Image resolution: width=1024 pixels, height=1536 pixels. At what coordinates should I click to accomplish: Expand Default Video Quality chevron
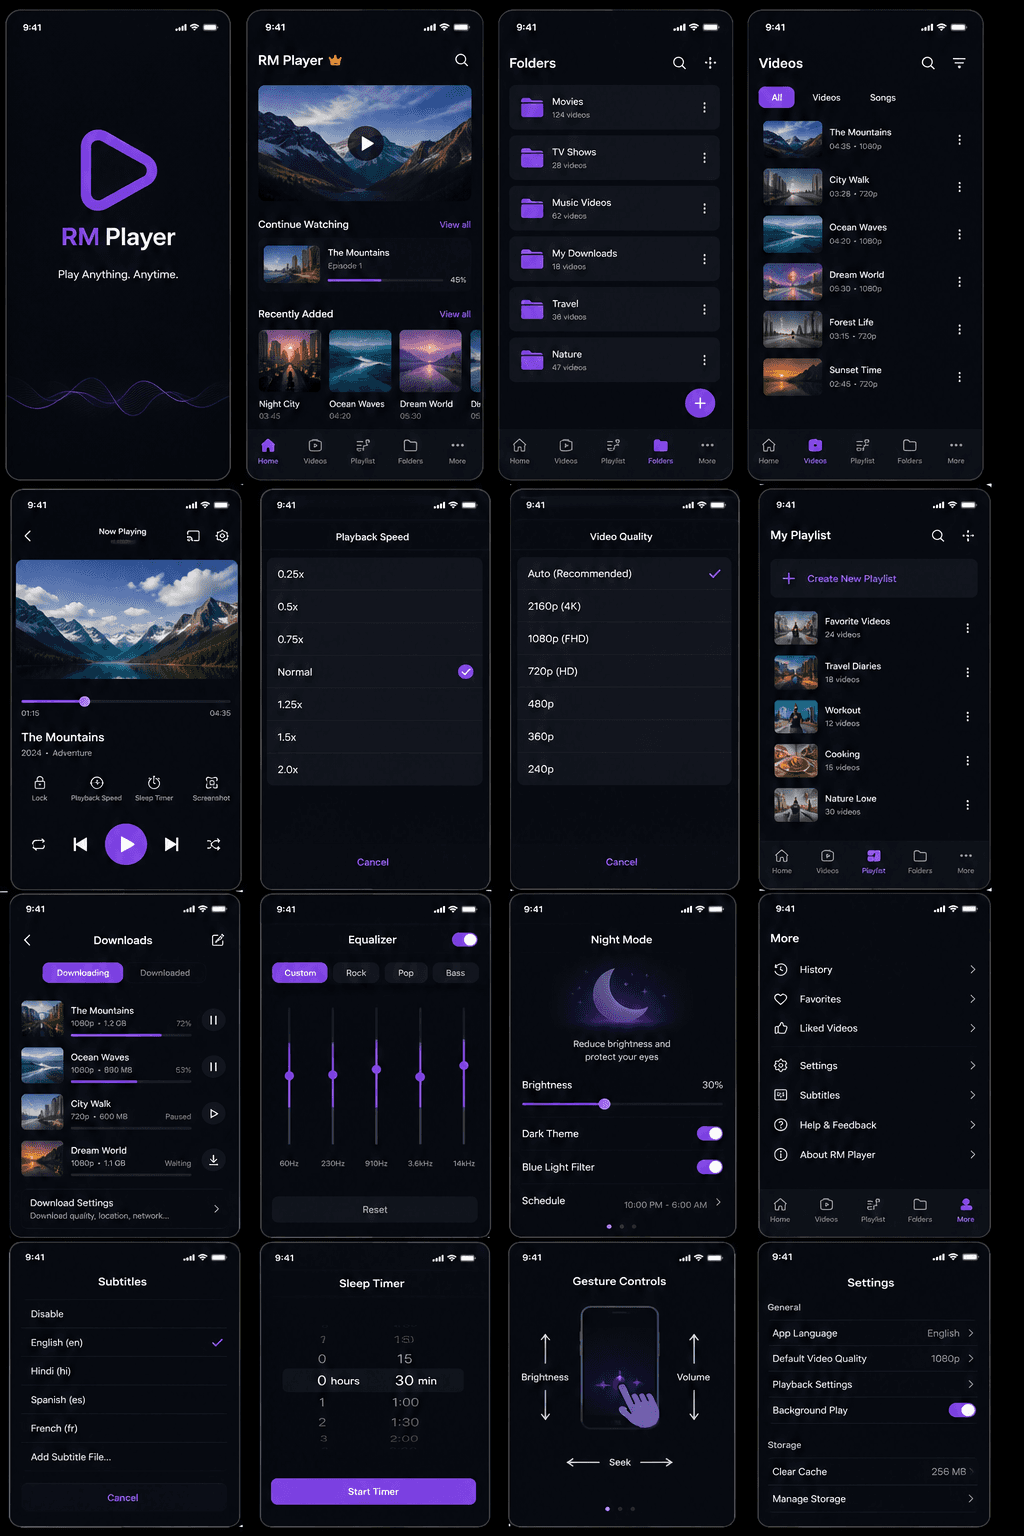[971, 1358]
